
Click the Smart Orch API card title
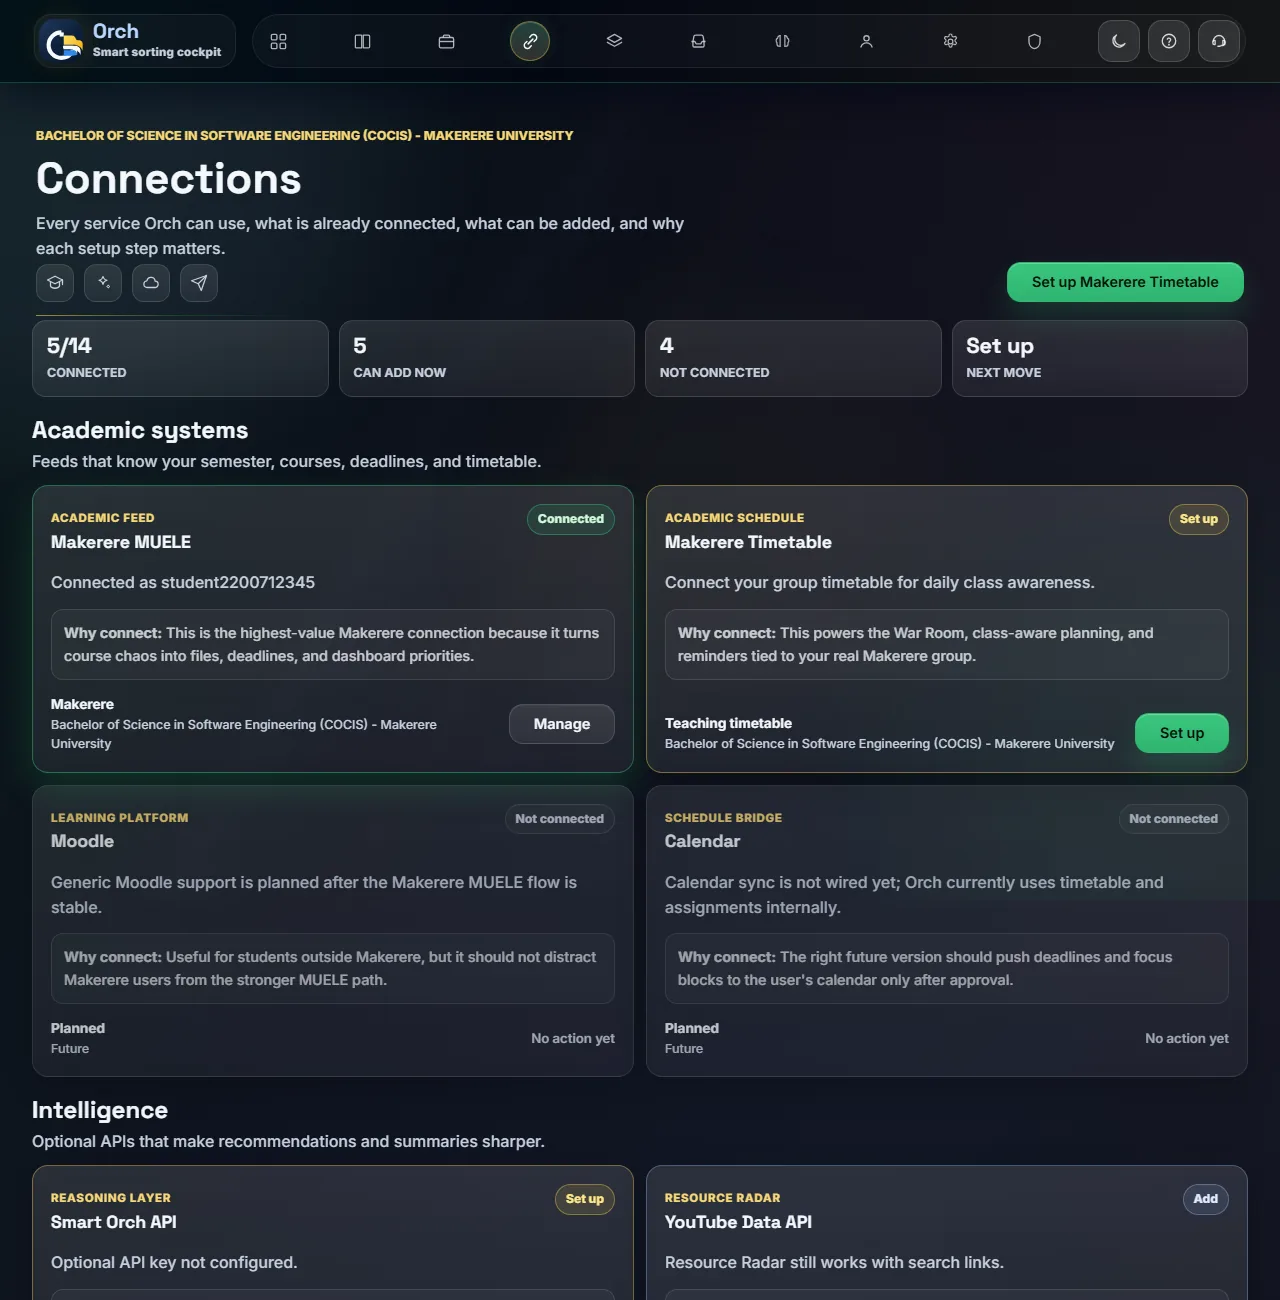(x=114, y=1222)
